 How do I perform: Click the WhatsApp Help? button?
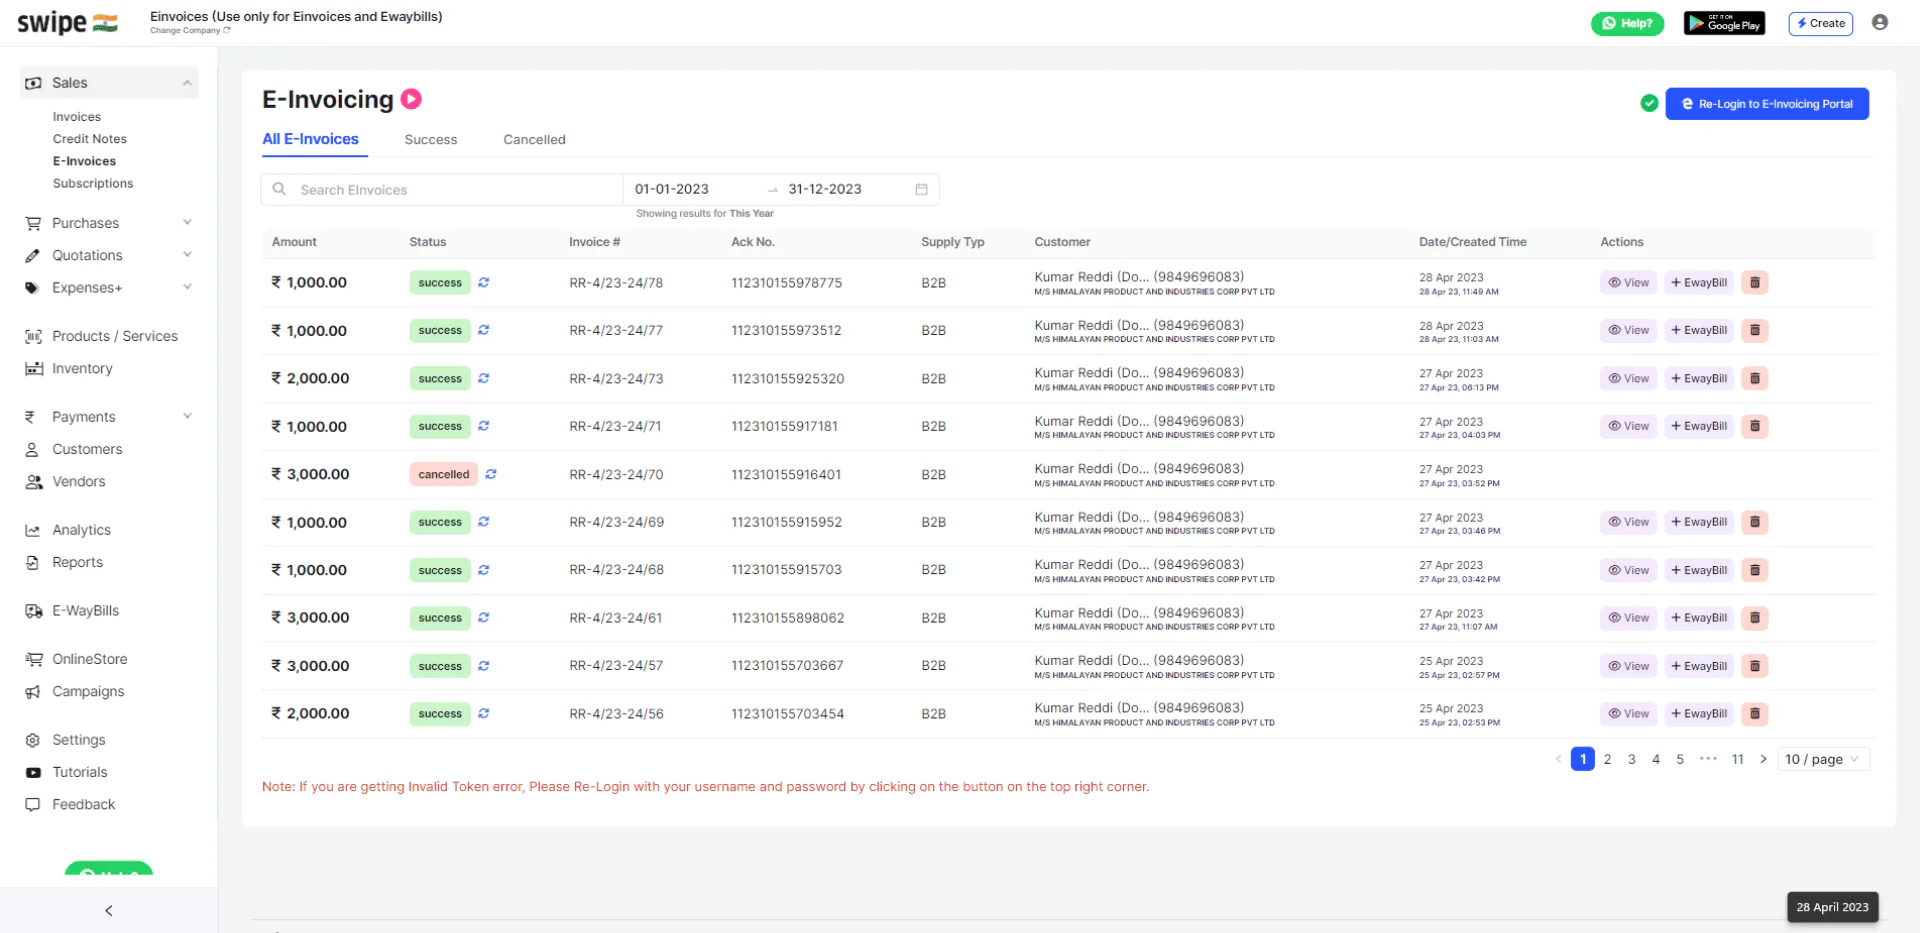[x=1627, y=23]
